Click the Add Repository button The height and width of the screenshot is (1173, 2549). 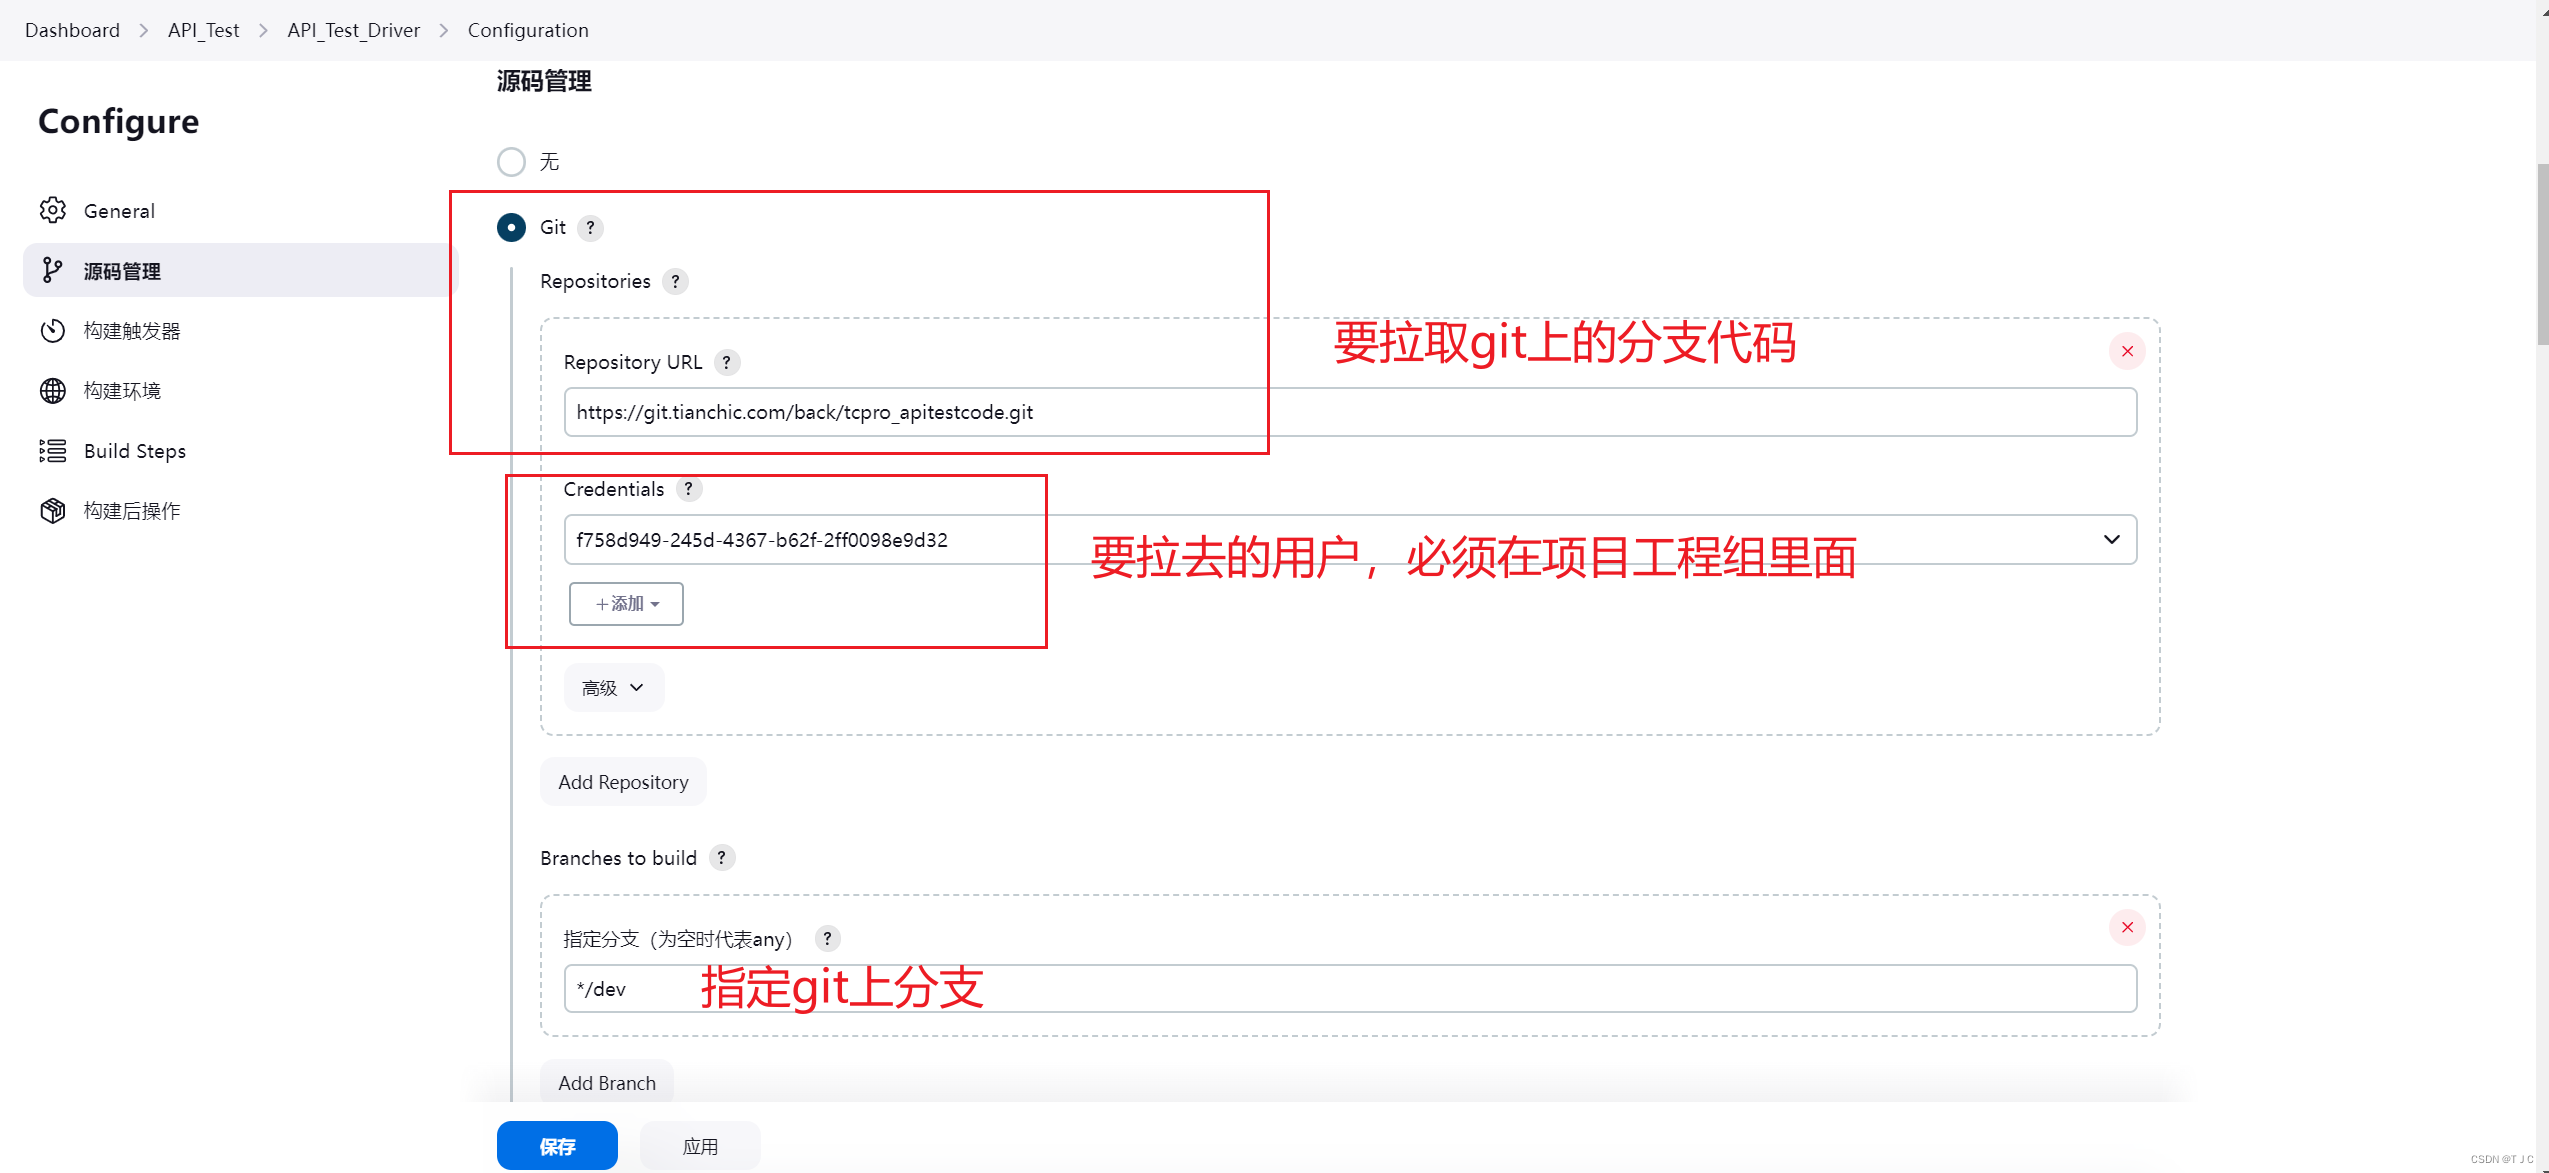[x=623, y=781]
